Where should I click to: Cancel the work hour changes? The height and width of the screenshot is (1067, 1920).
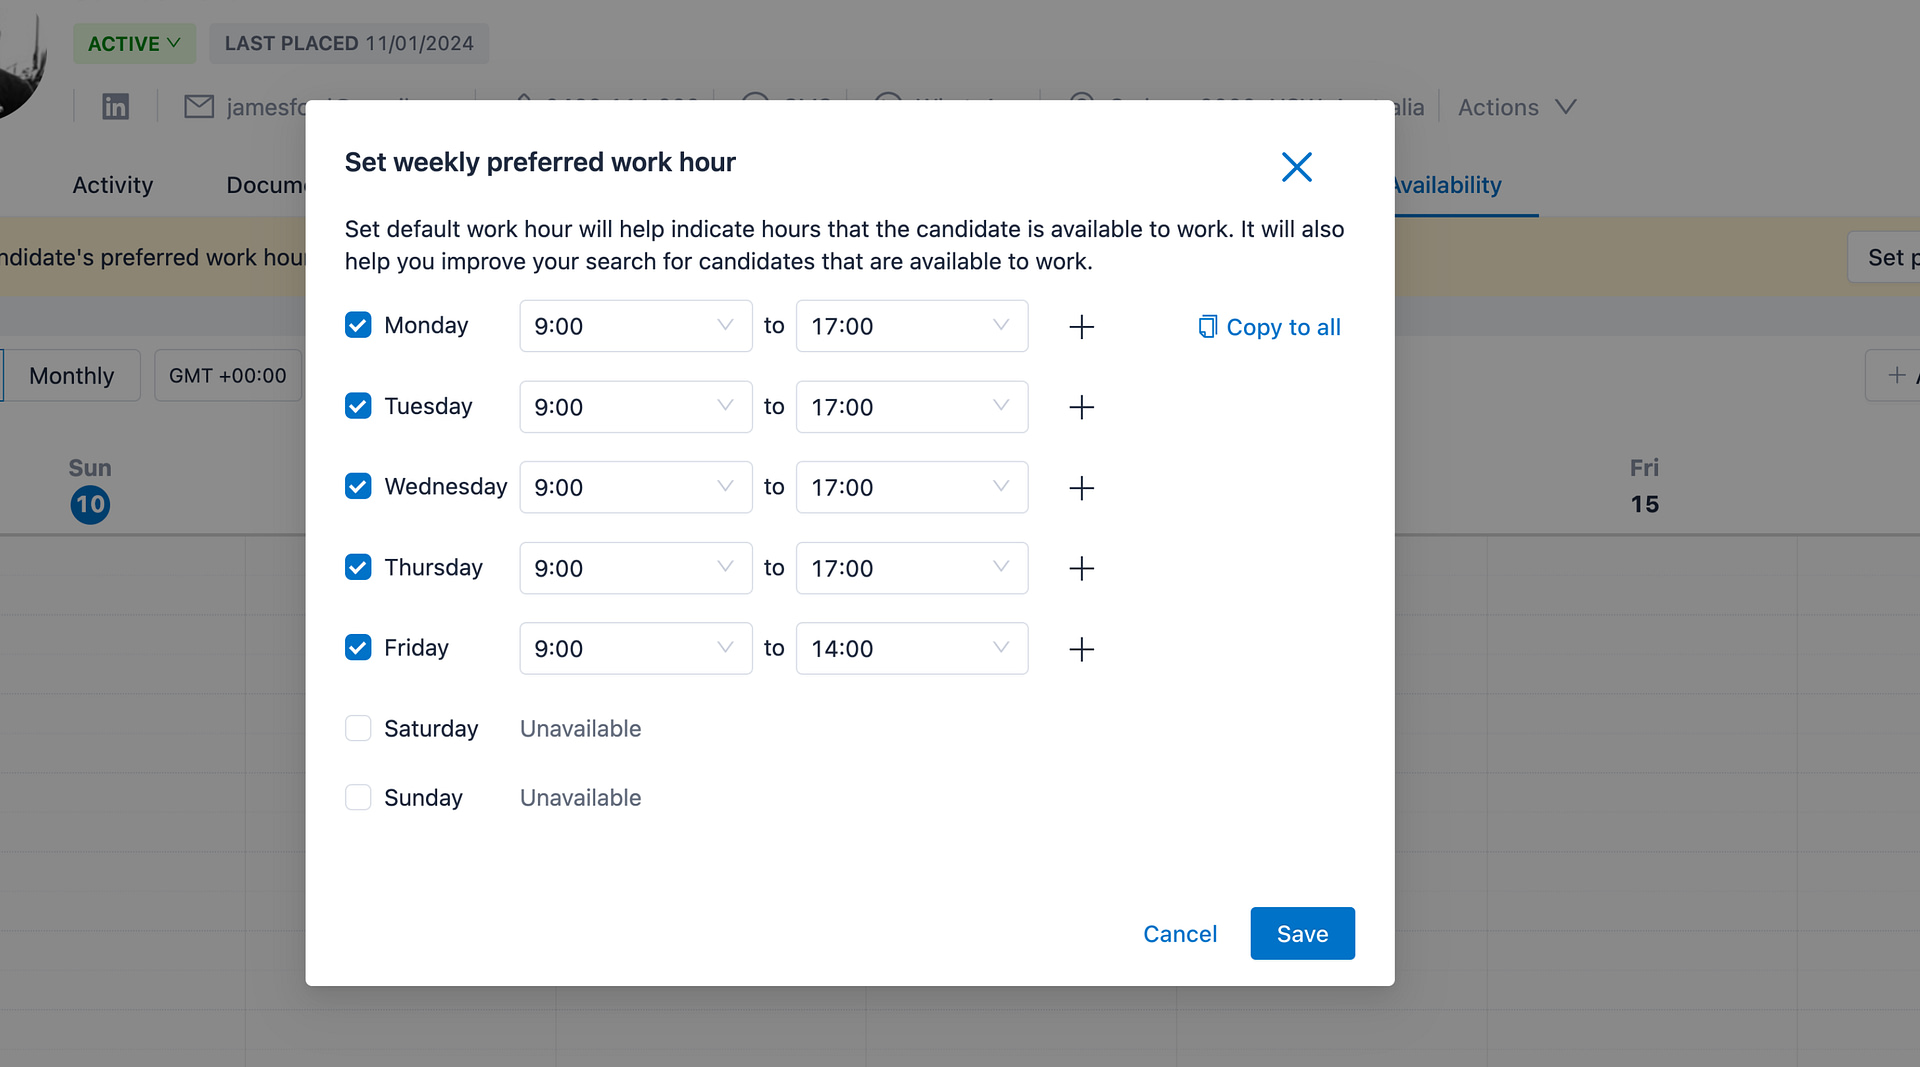click(x=1180, y=933)
